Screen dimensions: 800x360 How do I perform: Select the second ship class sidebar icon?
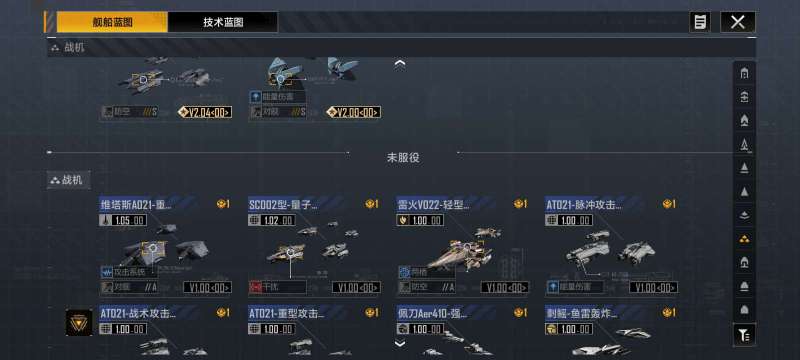point(744,97)
